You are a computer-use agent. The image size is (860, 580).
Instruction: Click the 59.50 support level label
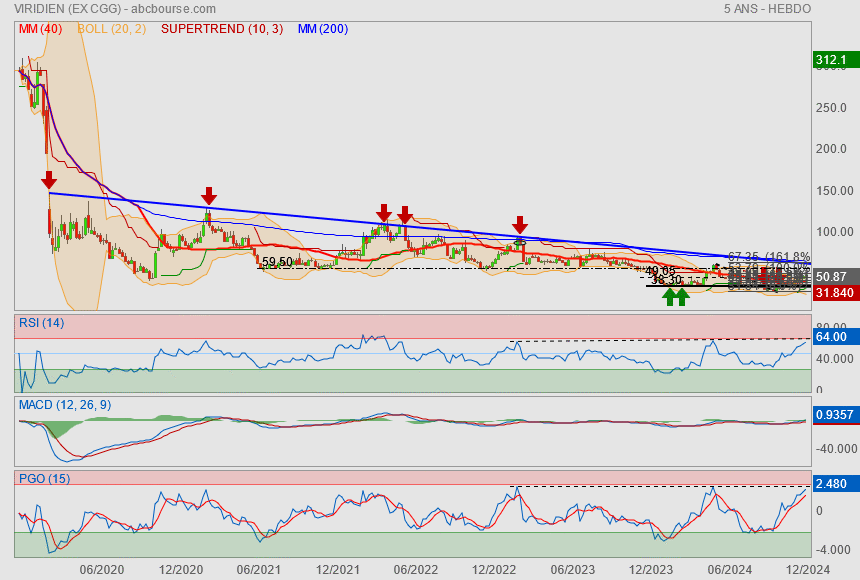click(277, 262)
